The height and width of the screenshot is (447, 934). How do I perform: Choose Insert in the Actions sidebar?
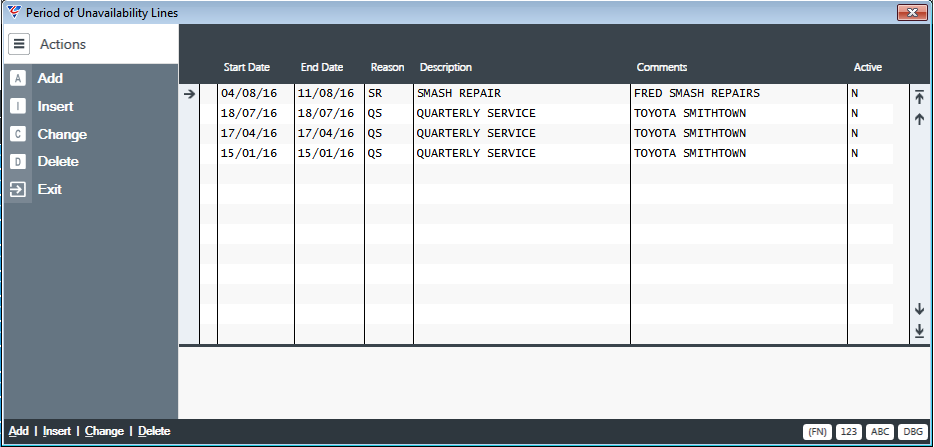[55, 106]
